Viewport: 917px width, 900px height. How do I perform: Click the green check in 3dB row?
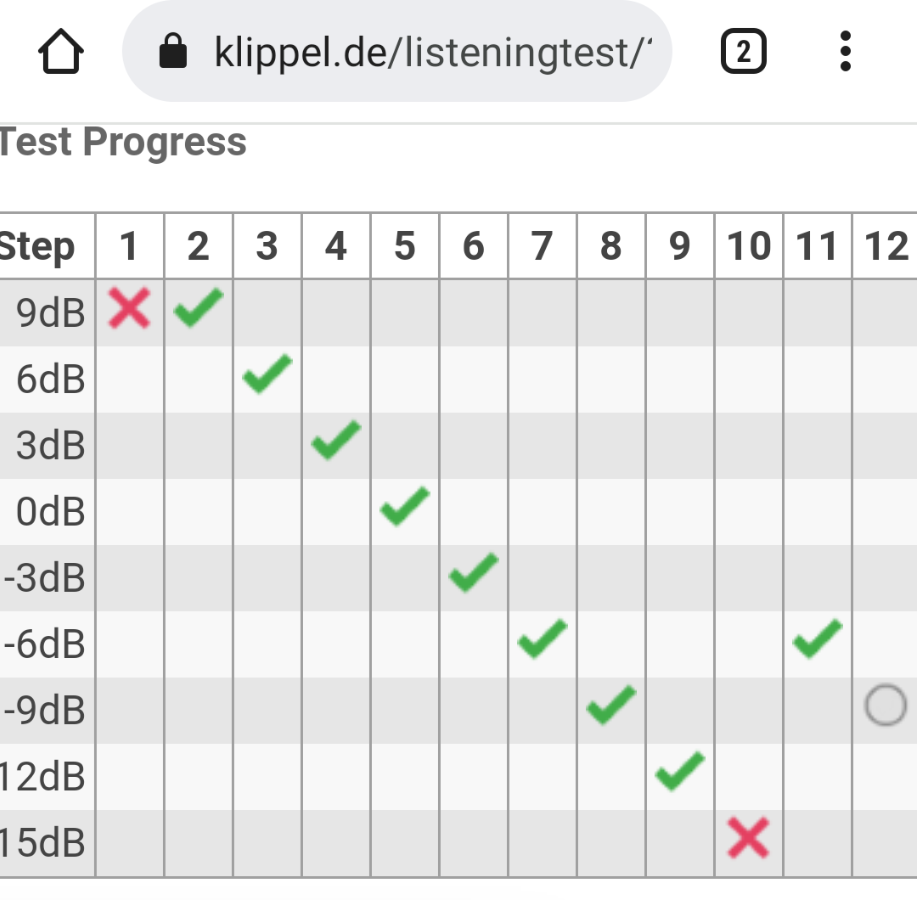336,440
